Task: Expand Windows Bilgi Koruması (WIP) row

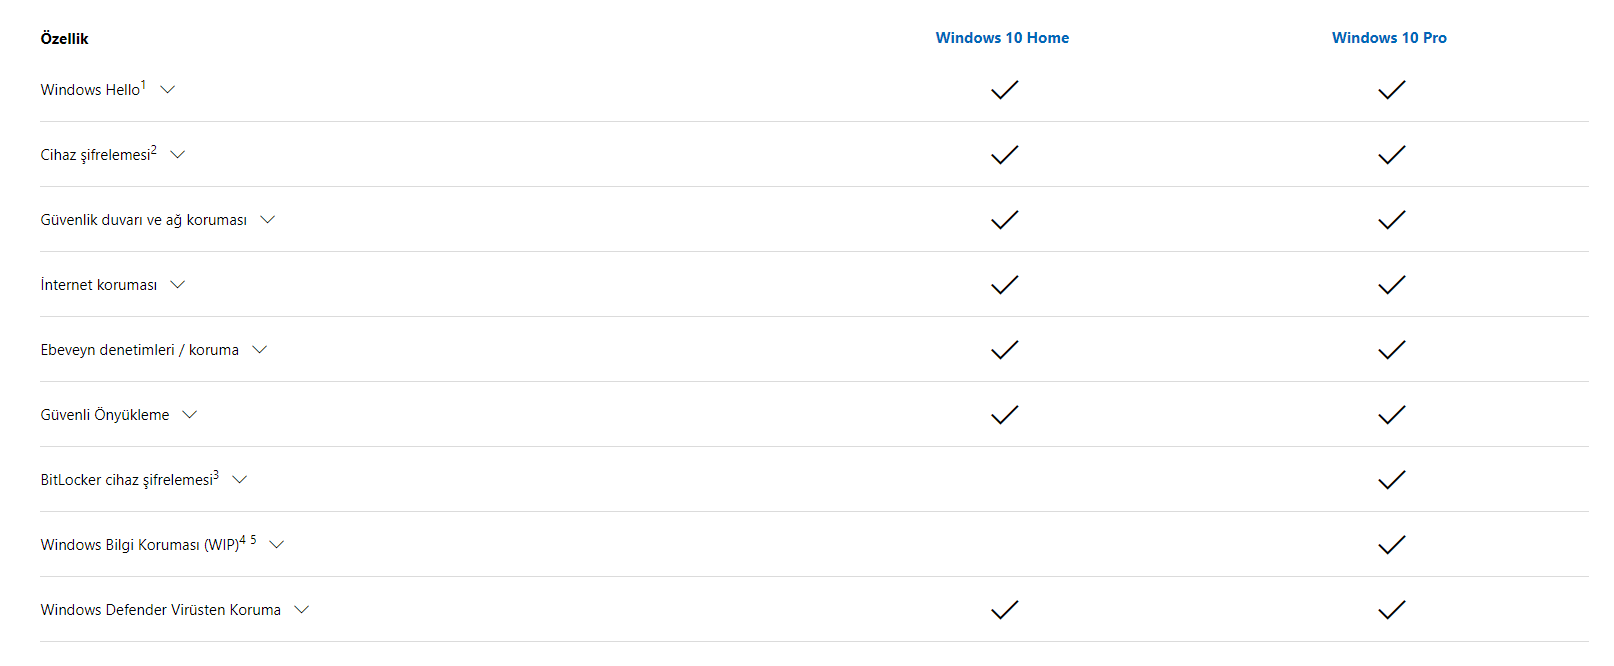Action: click(277, 545)
